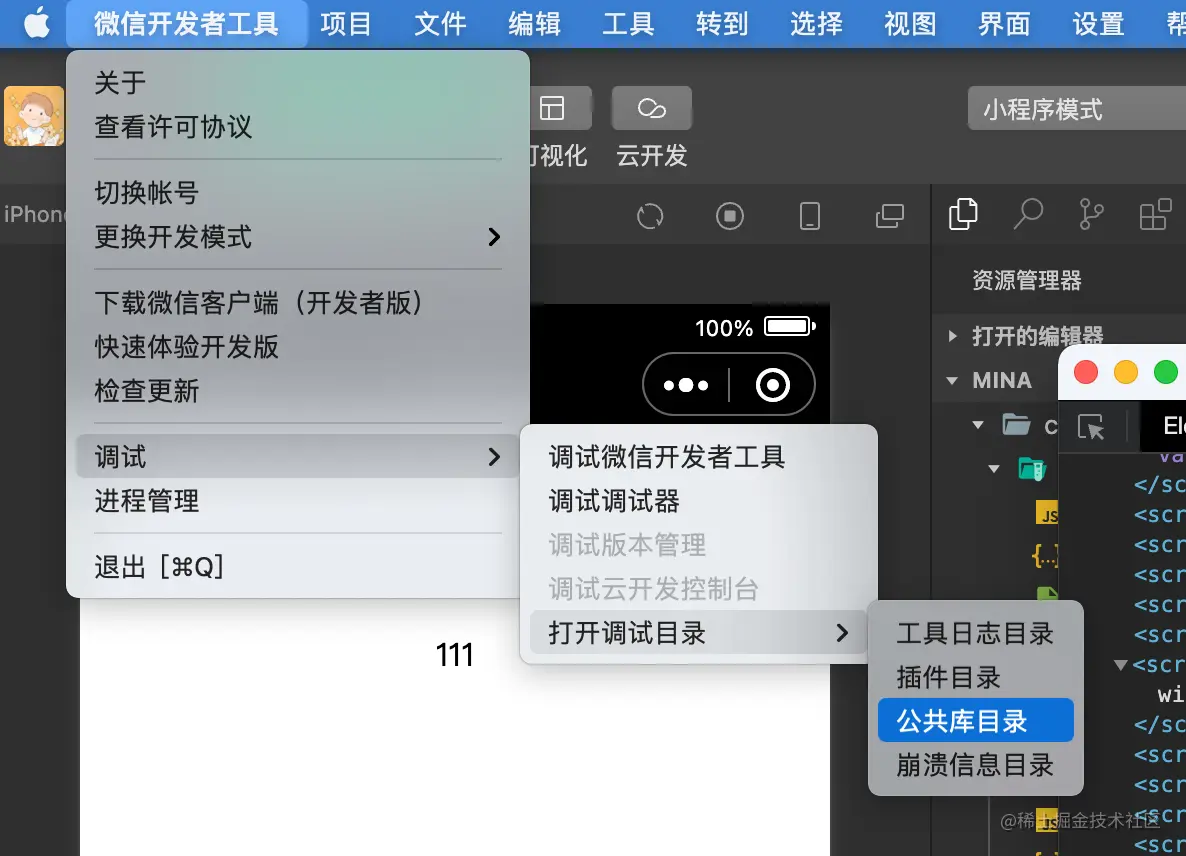This screenshot has width=1186, height=856.
Task: Select 进程管理 menu entry
Action: pos(298,501)
